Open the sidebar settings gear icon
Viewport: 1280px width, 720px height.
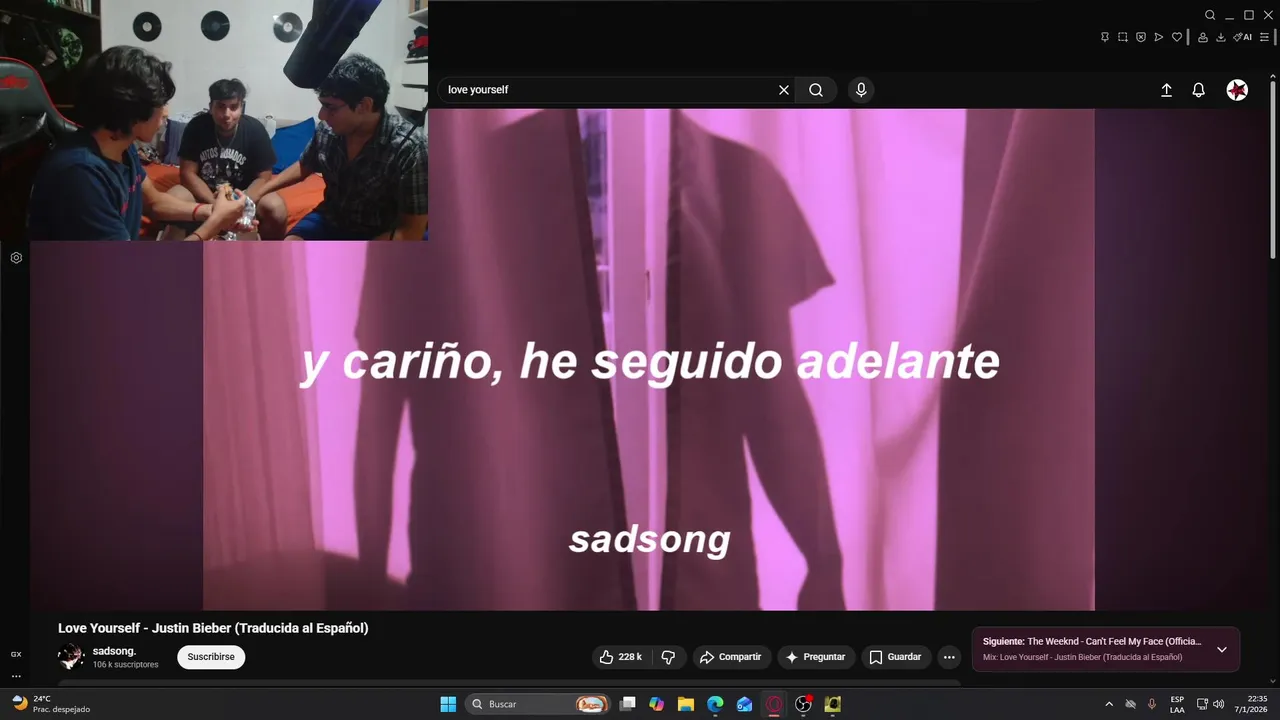(x=16, y=258)
